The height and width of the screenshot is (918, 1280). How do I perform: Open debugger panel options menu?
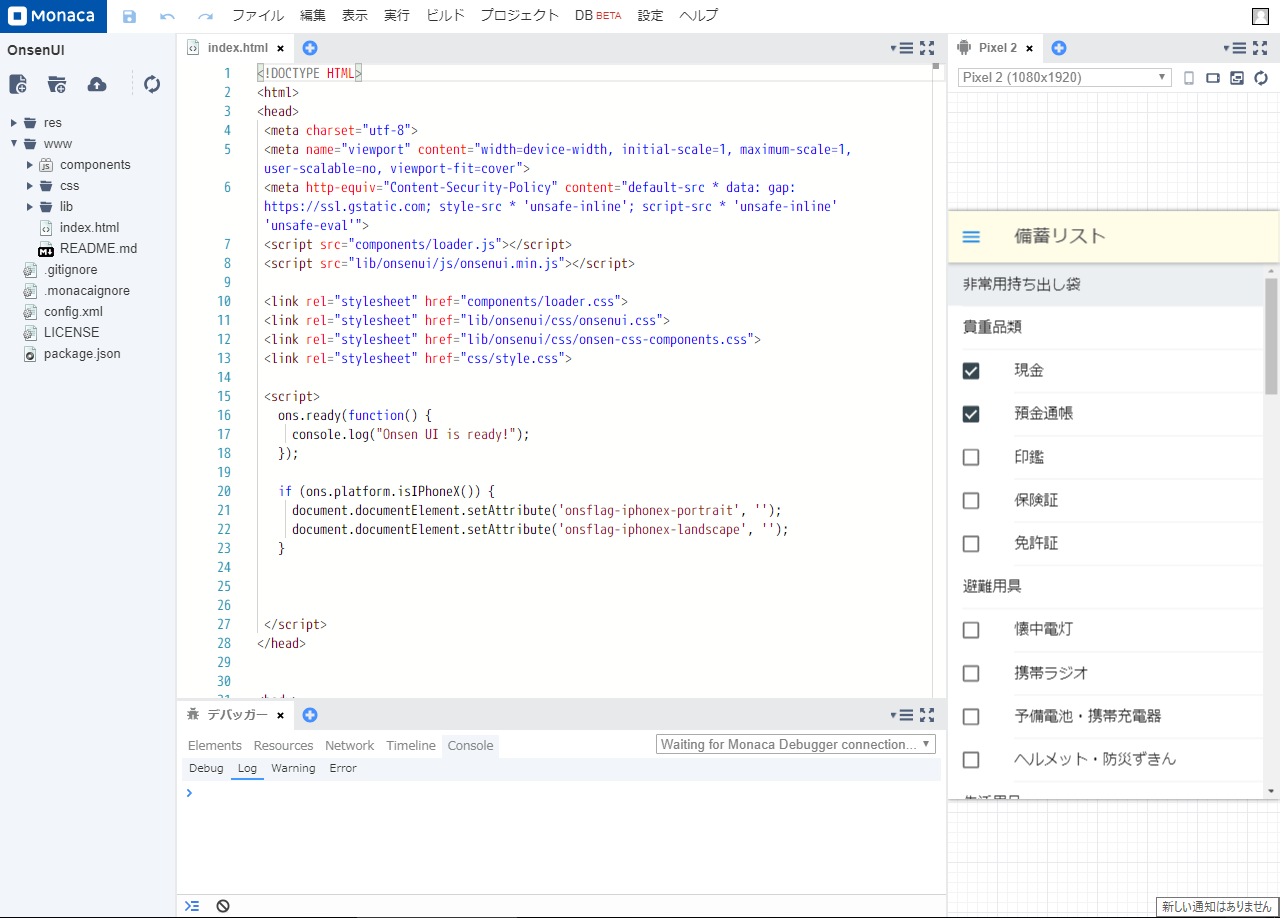coord(903,715)
